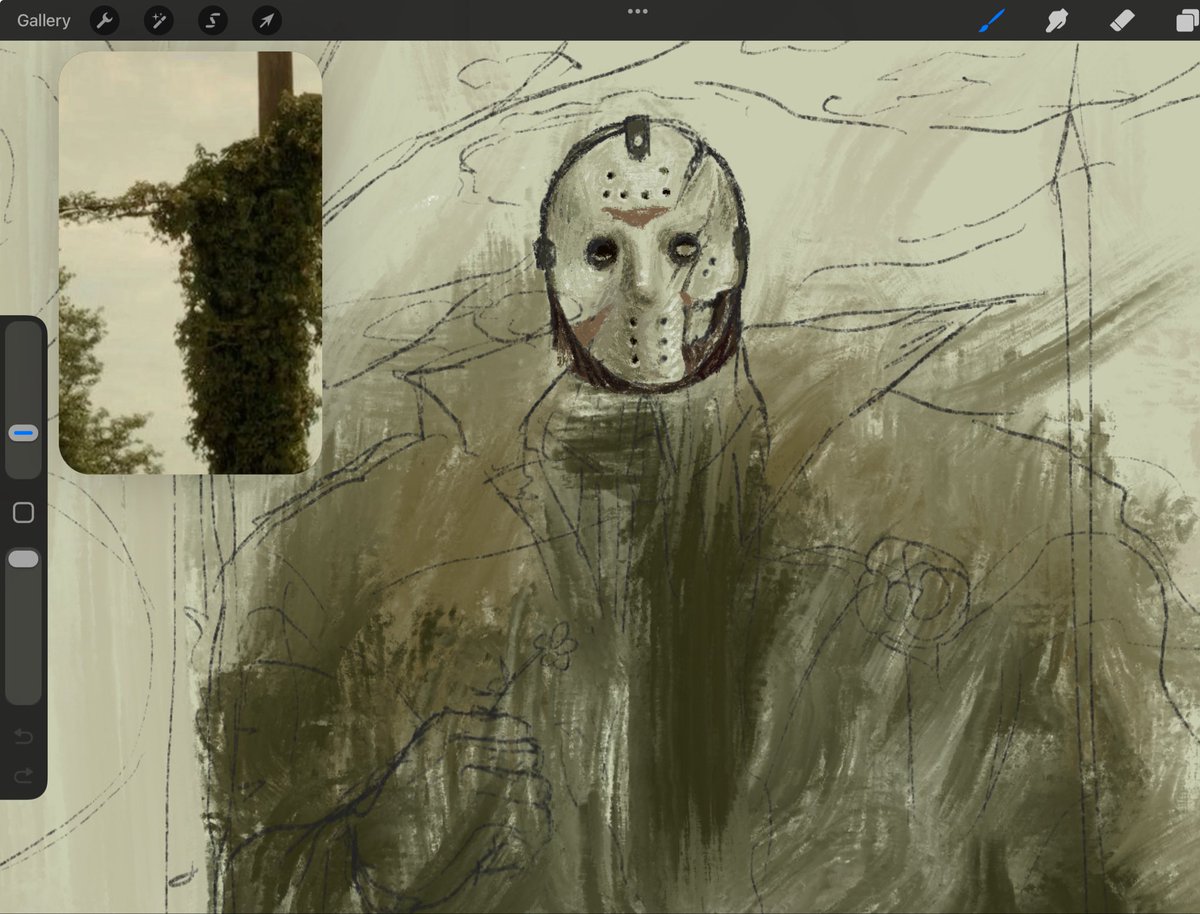Adjust the brush size slider

pyautogui.click(x=23, y=432)
